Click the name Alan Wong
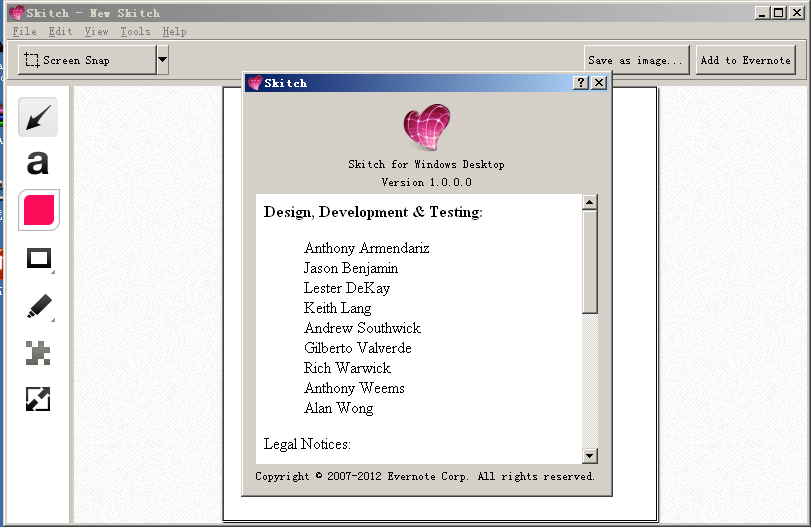The height and width of the screenshot is (527, 811). coord(338,408)
